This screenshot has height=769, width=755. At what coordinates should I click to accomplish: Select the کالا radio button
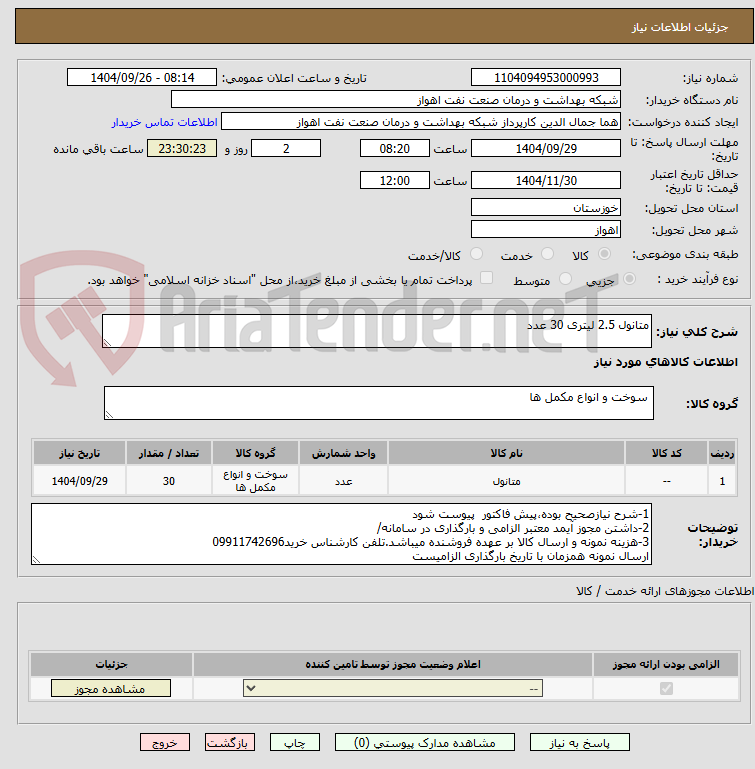604,254
